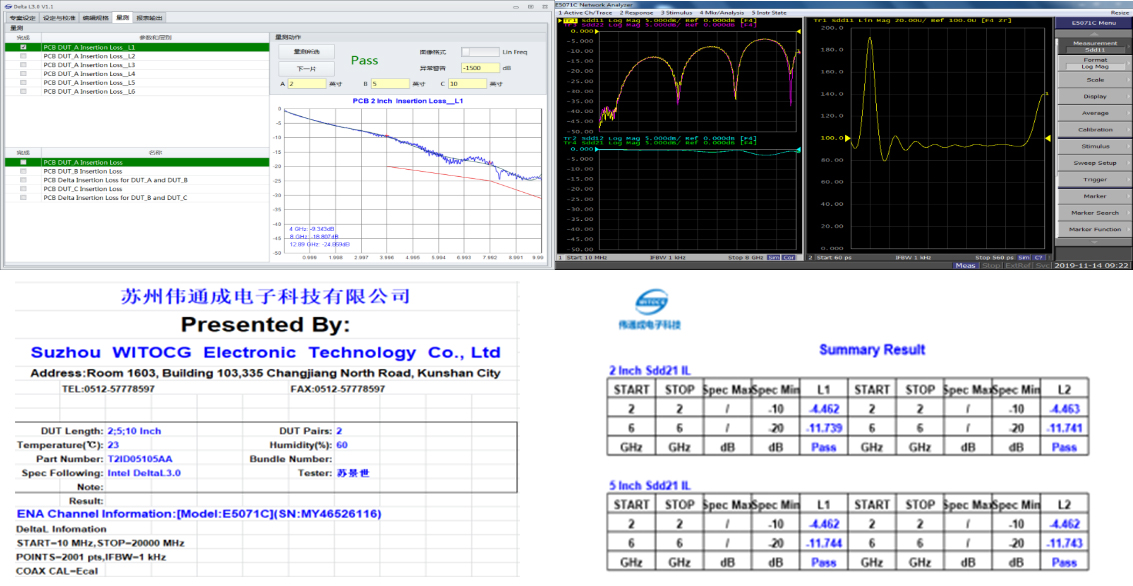Open the 3 Stimulus menu in menu bar
The width and height of the screenshot is (1133, 586).
[x=676, y=12]
